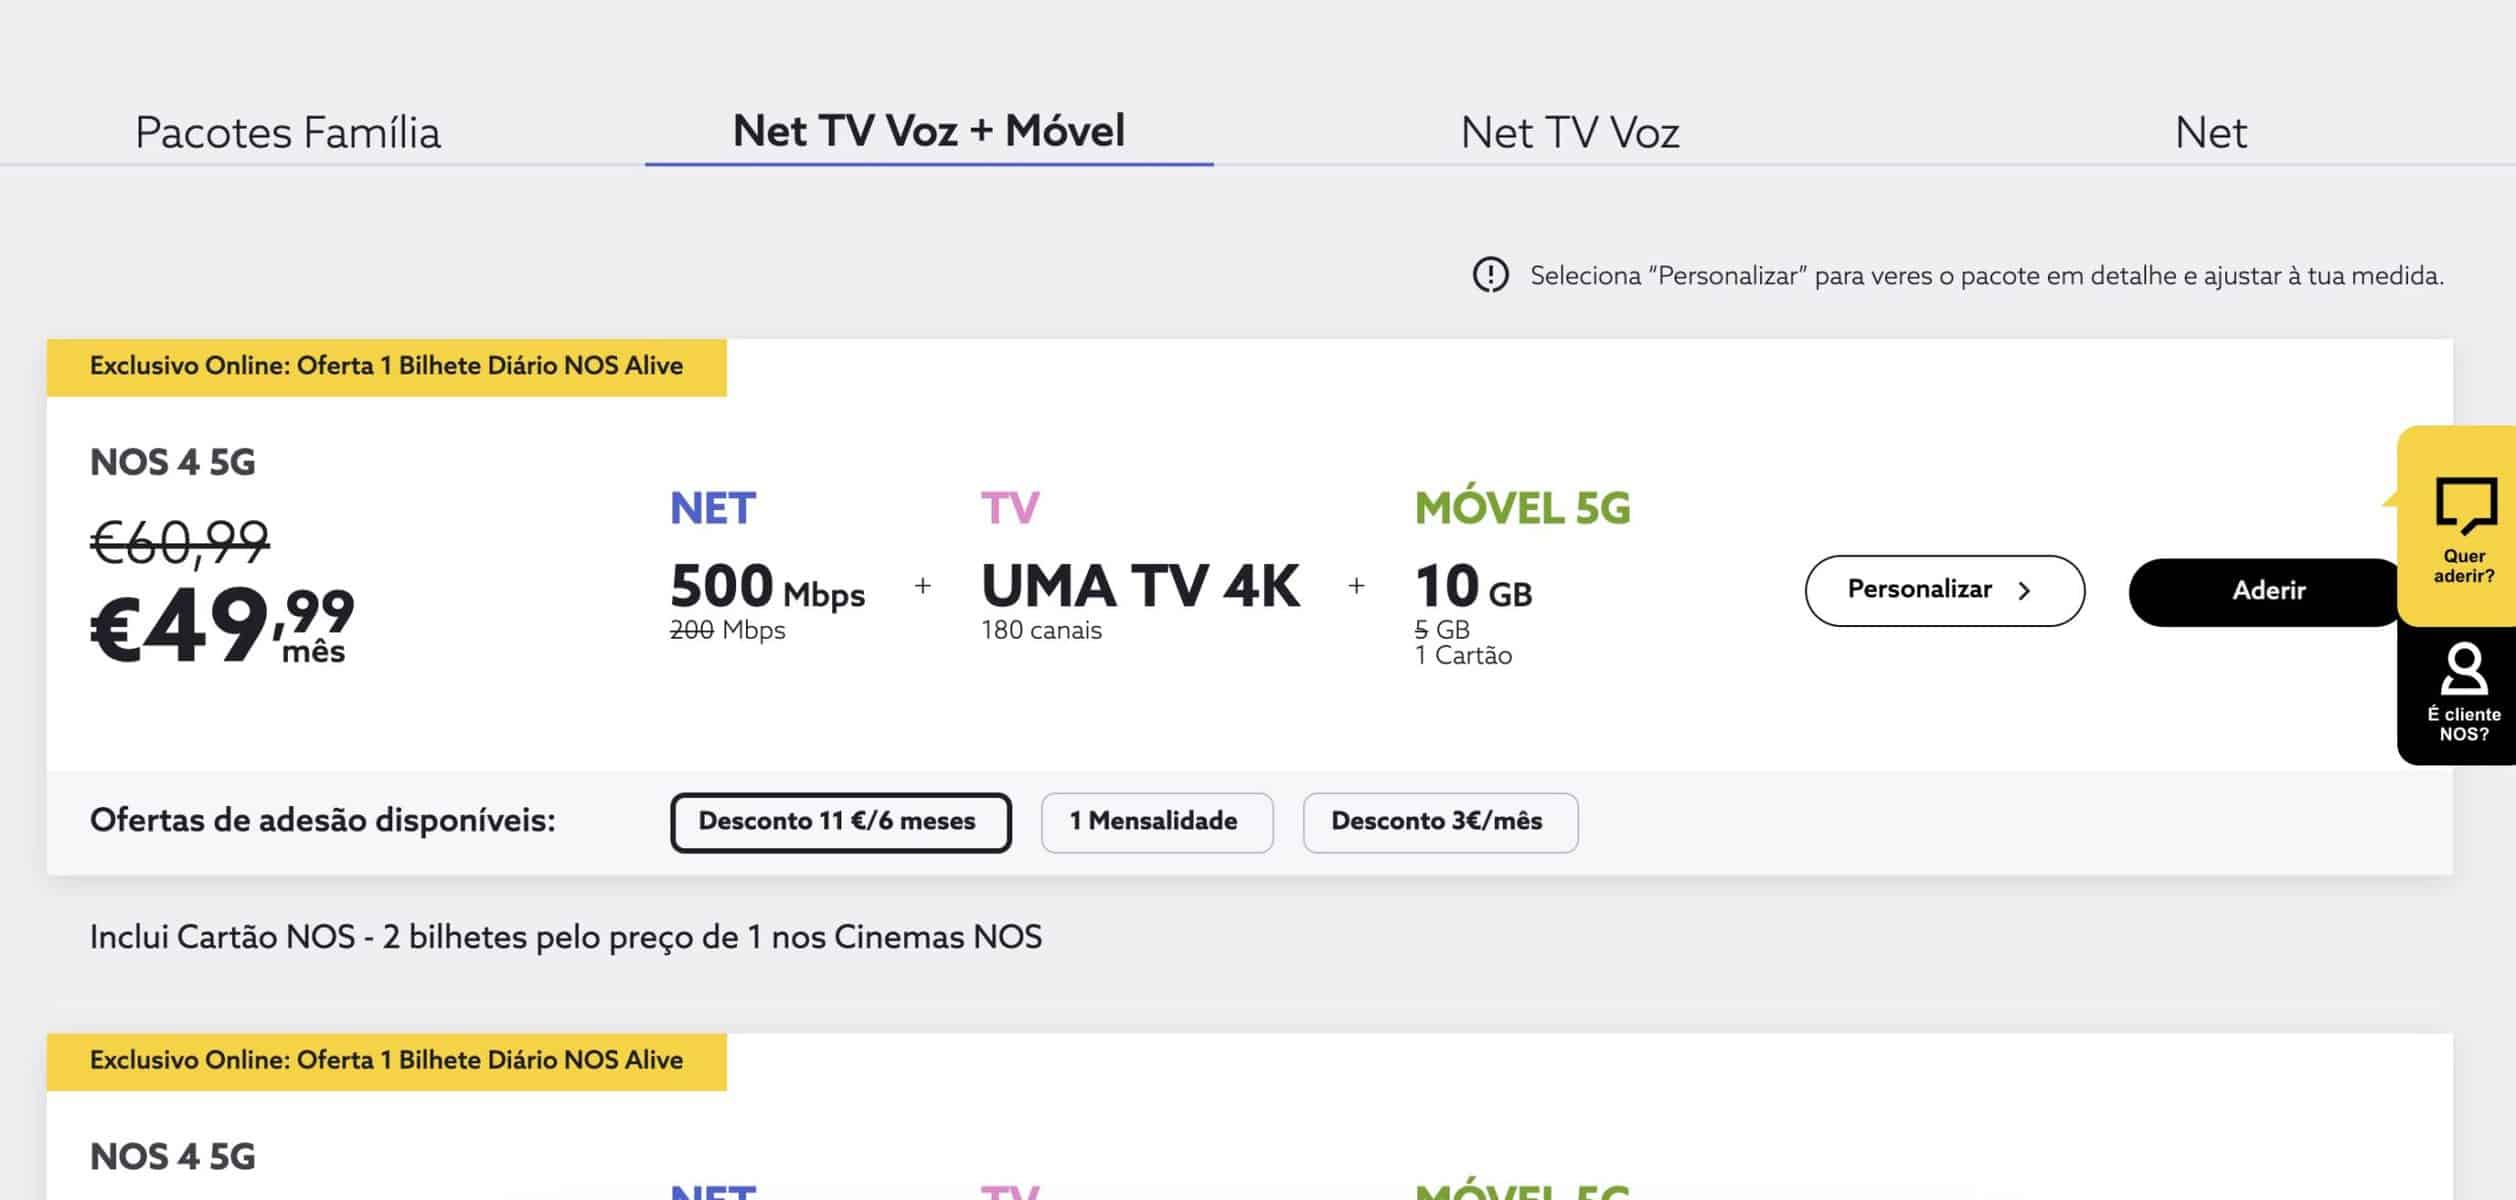
Task: Click the "MÓVEL 5G" plan label
Action: (x=1521, y=507)
